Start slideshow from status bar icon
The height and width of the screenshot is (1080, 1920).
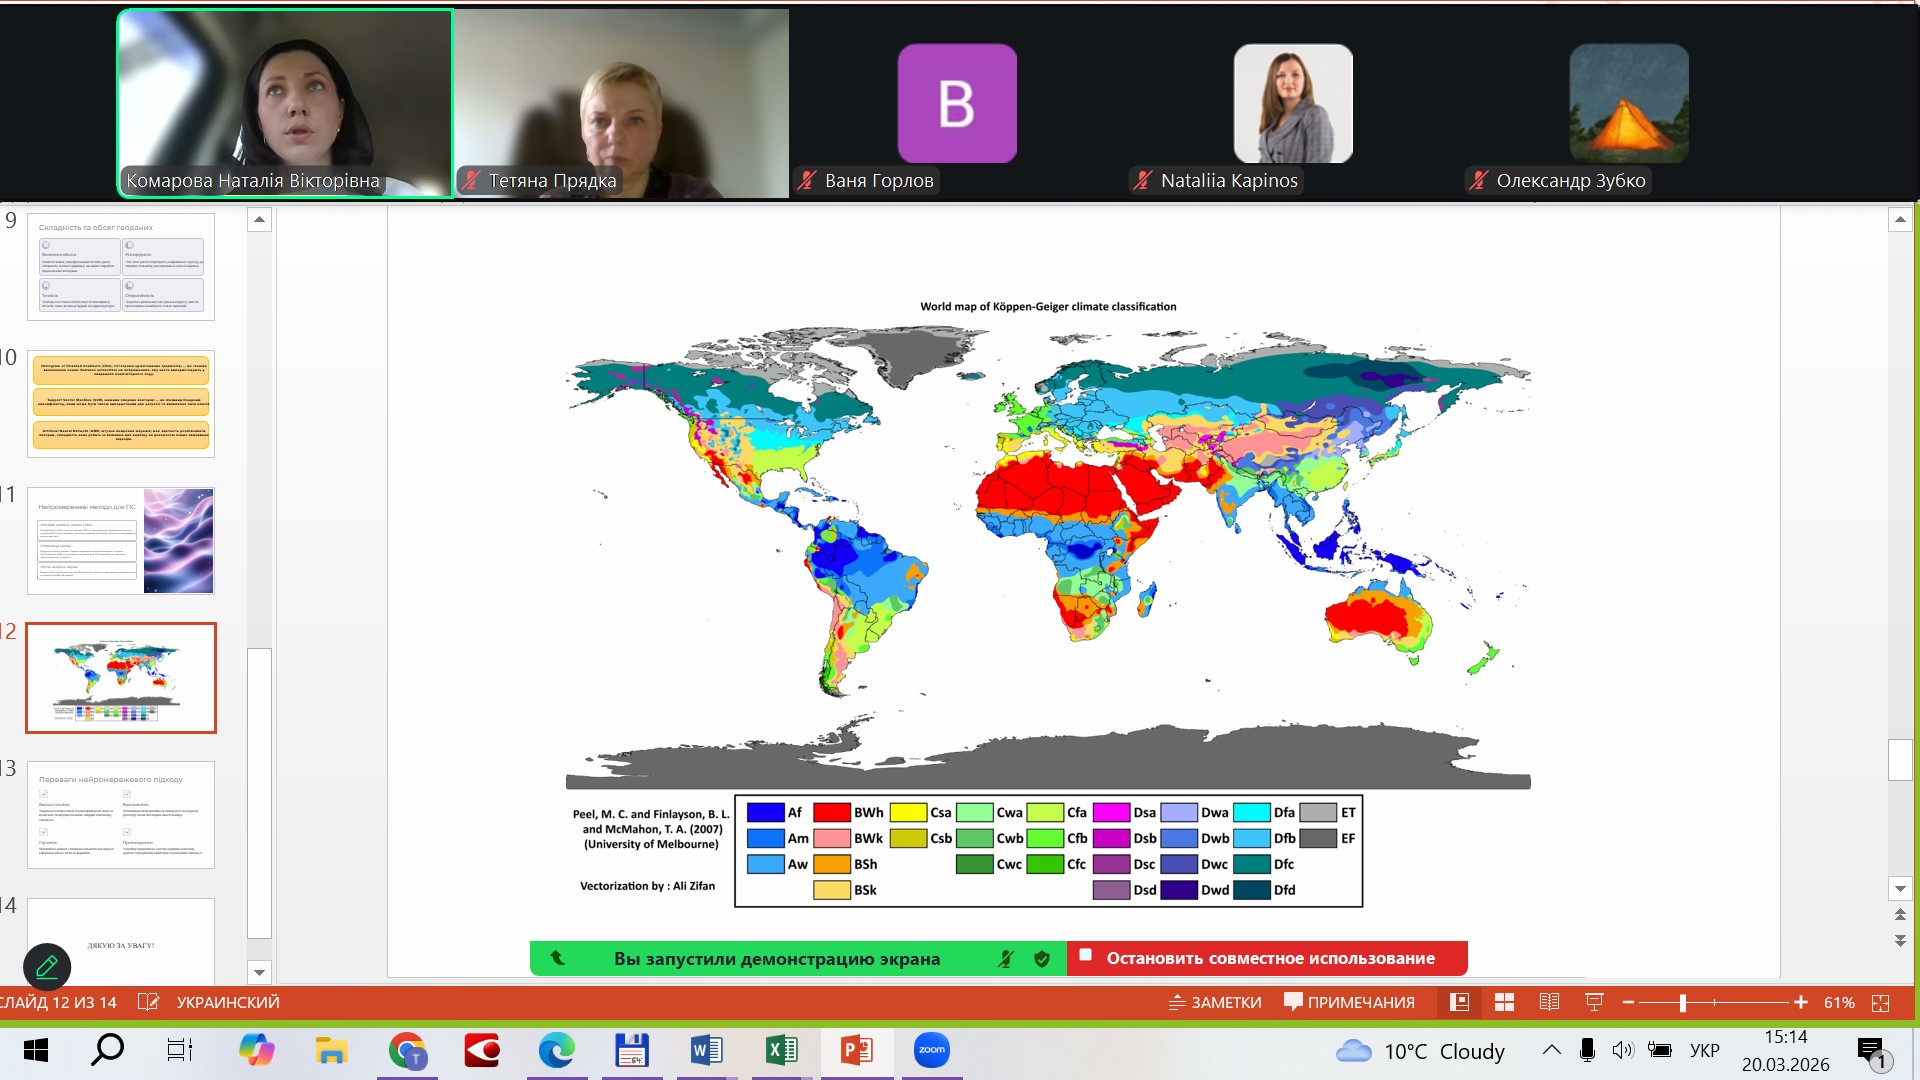click(1594, 1002)
